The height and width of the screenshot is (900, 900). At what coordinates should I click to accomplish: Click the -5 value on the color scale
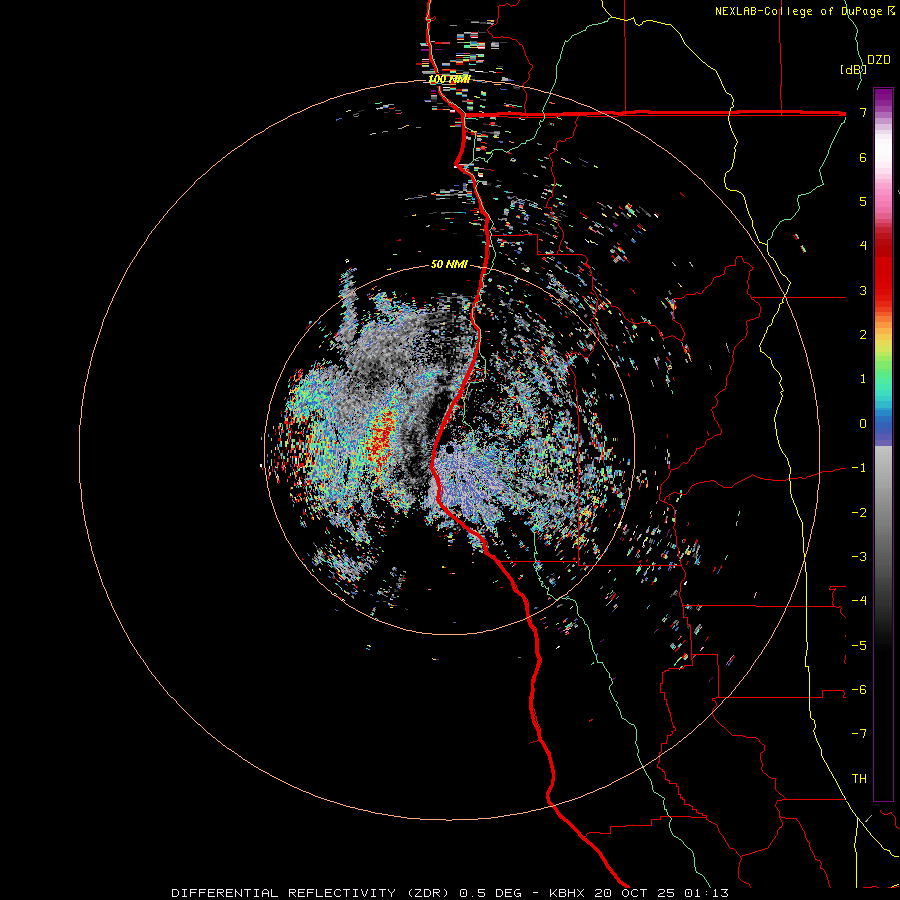click(859, 646)
